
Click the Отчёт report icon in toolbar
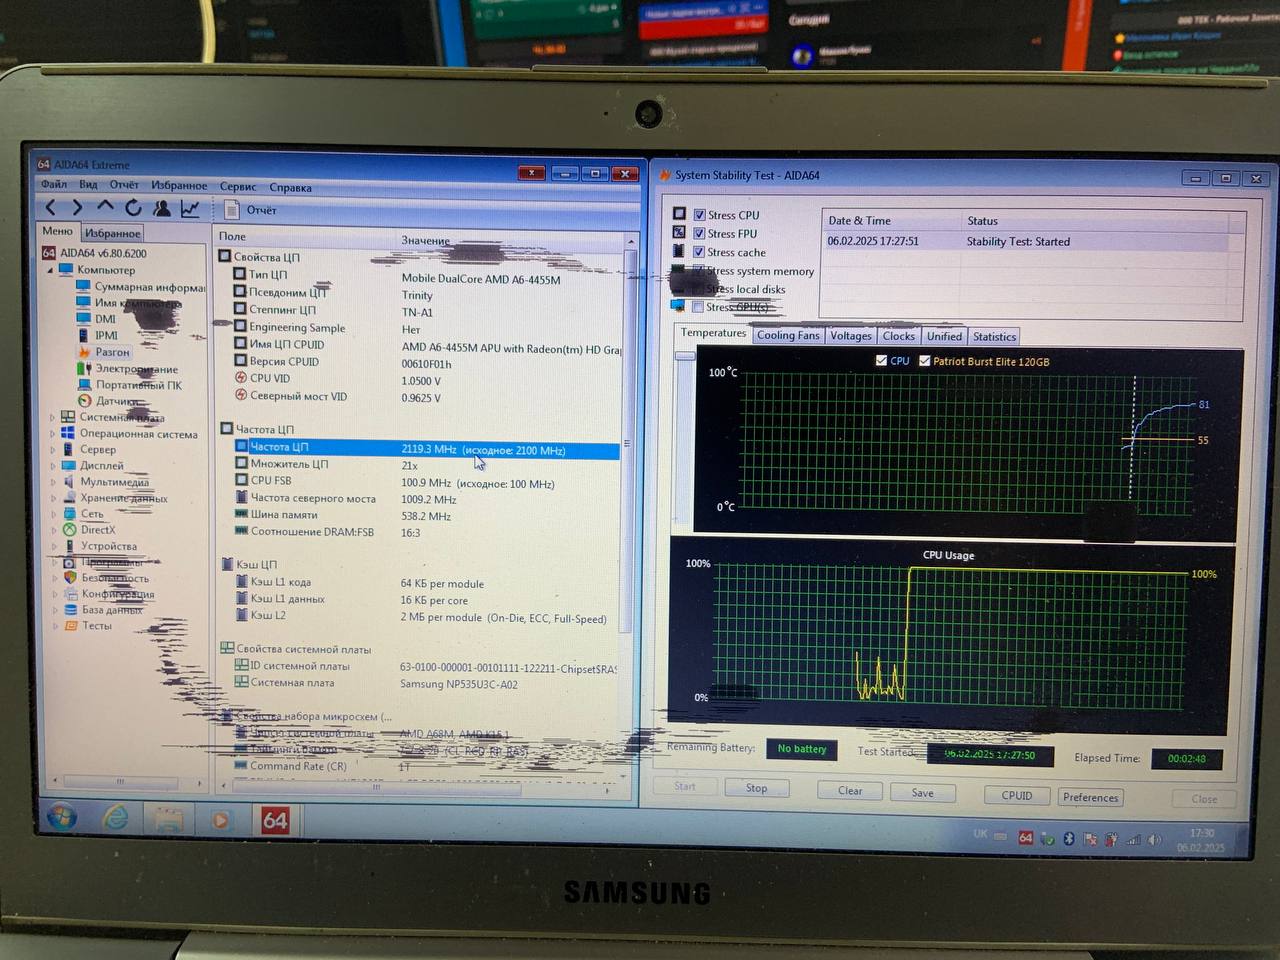232,210
